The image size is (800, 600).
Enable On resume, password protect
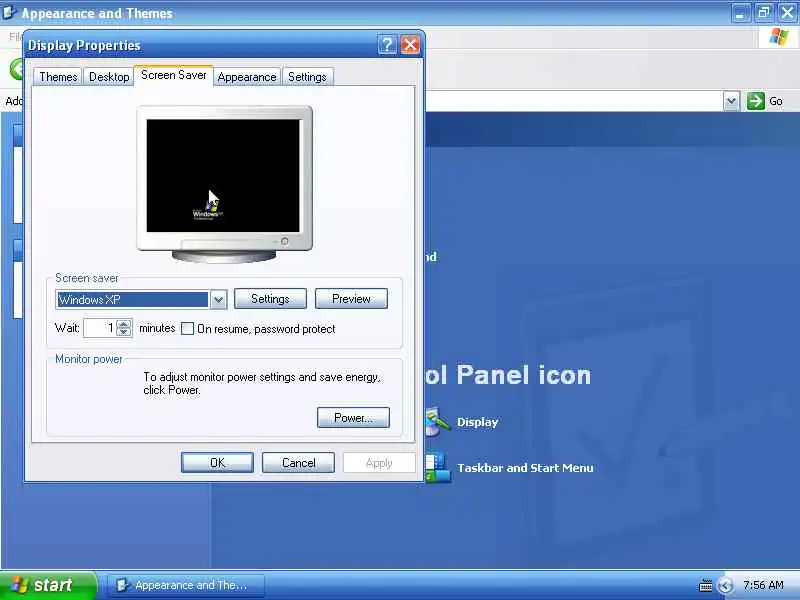click(x=188, y=329)
